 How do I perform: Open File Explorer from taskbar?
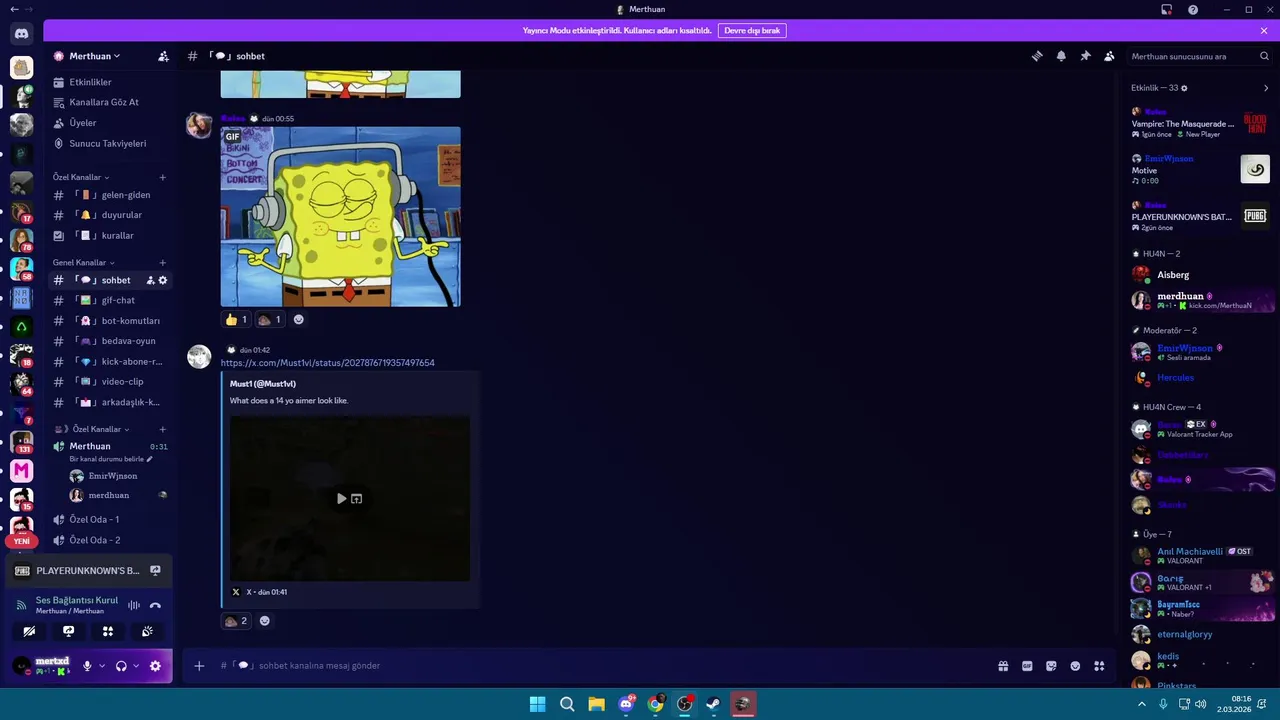coord(596,704)
